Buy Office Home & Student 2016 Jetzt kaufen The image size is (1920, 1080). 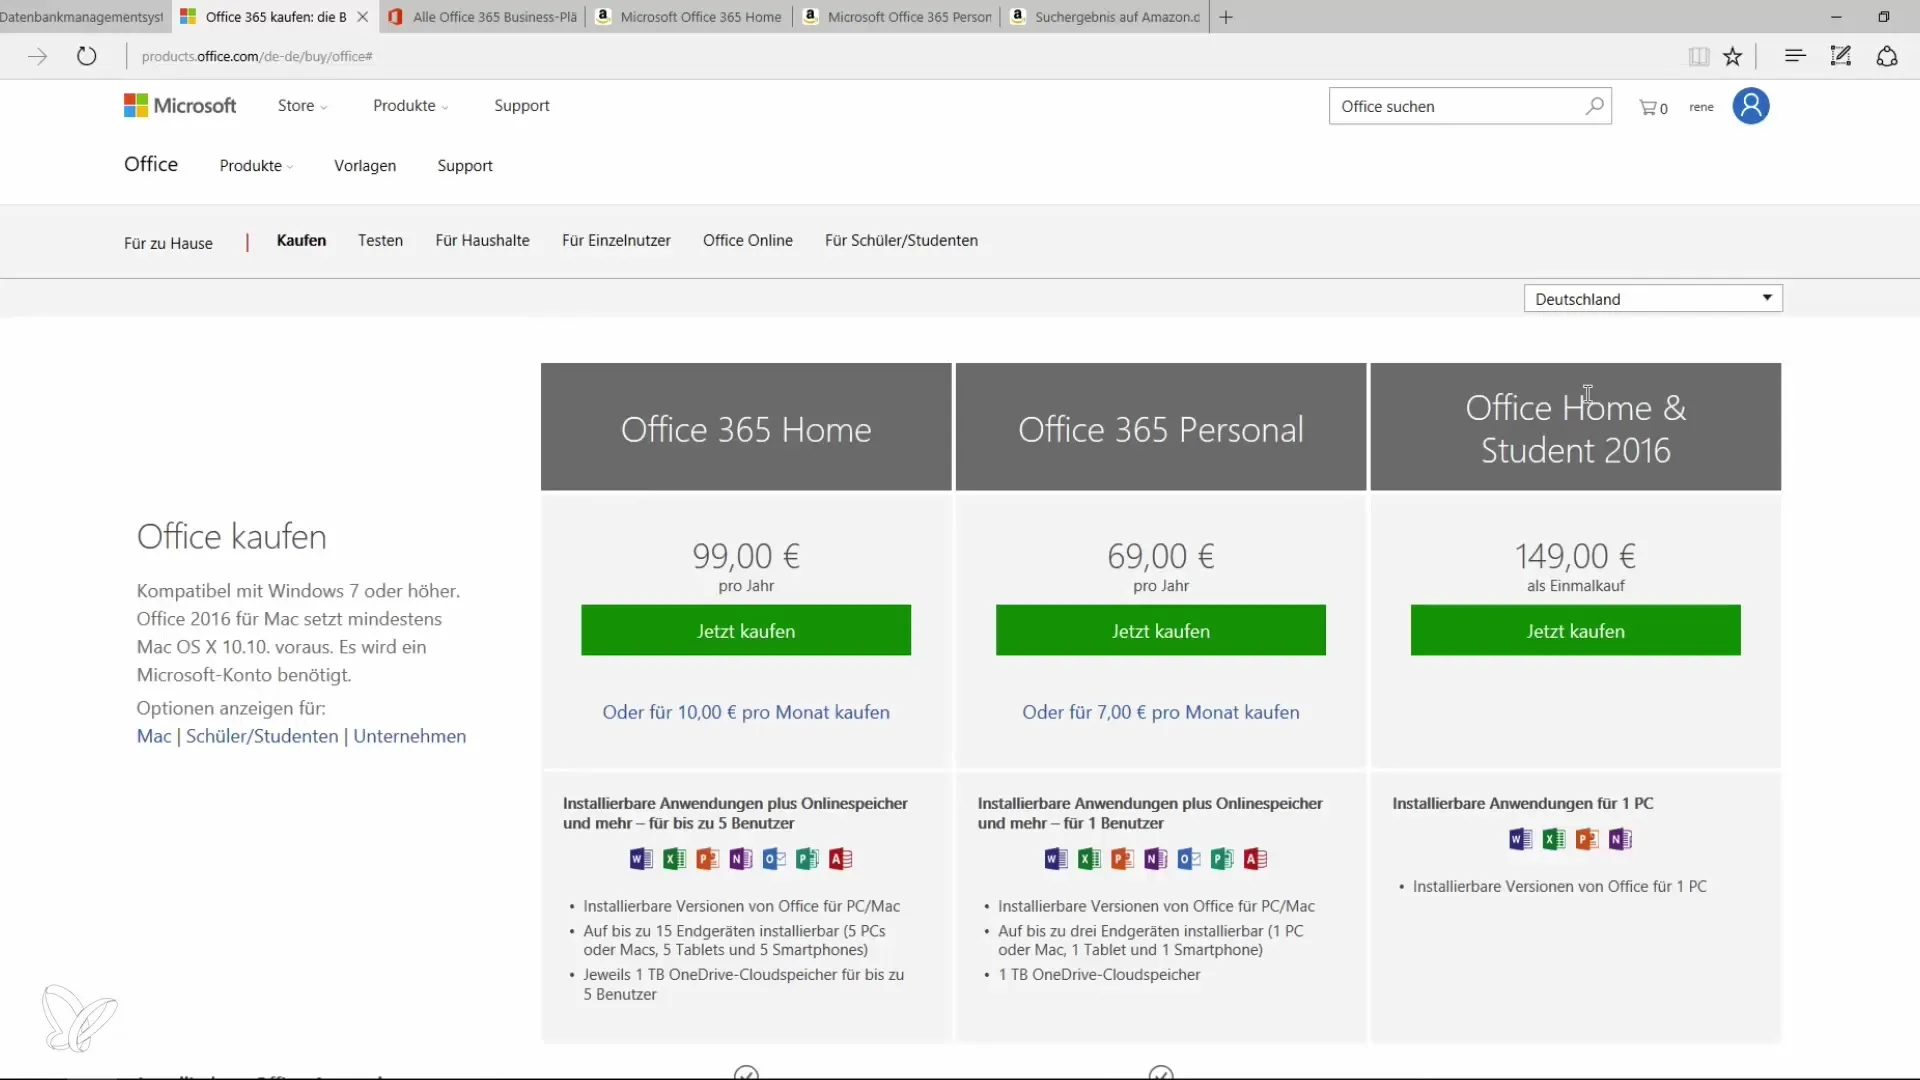(x=1575, y=631)
